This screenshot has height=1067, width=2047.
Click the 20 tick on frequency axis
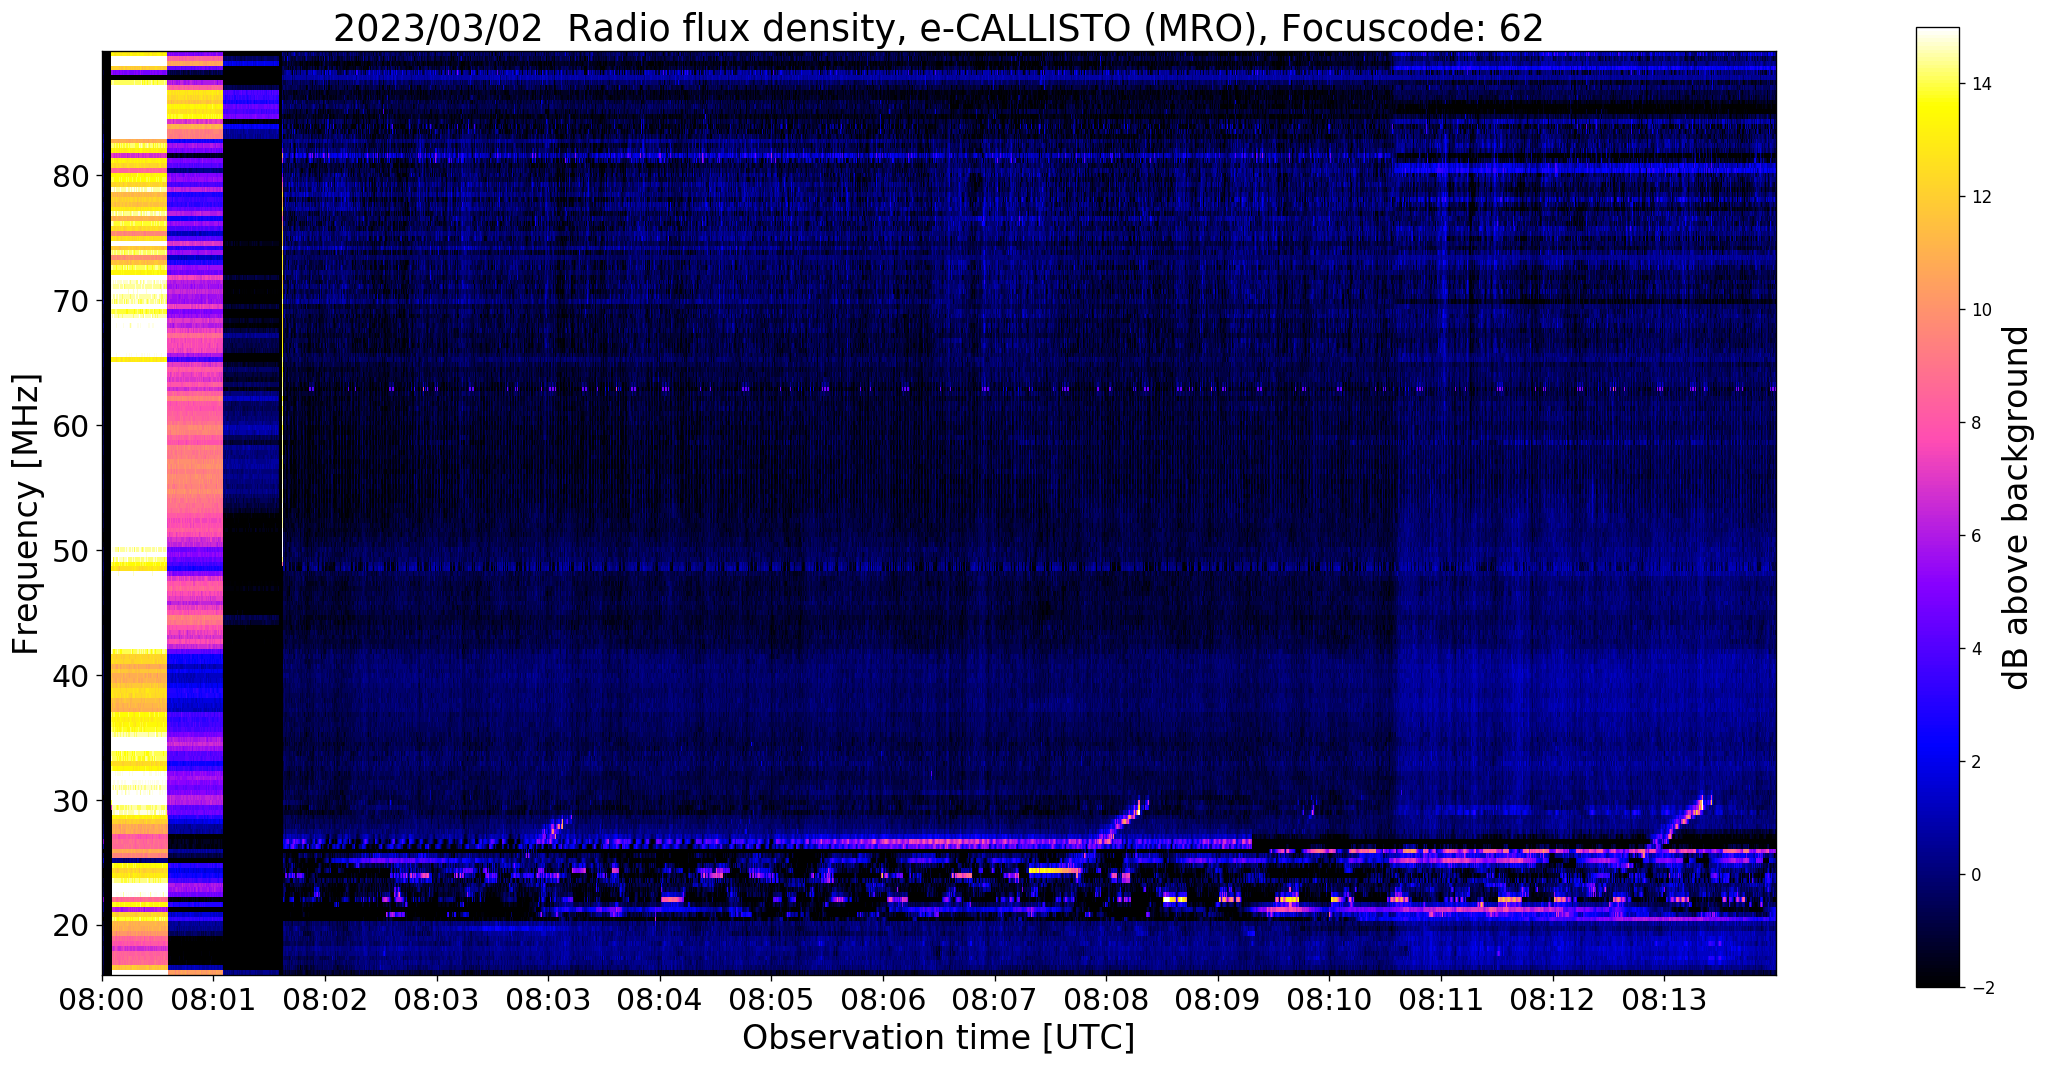71,926
